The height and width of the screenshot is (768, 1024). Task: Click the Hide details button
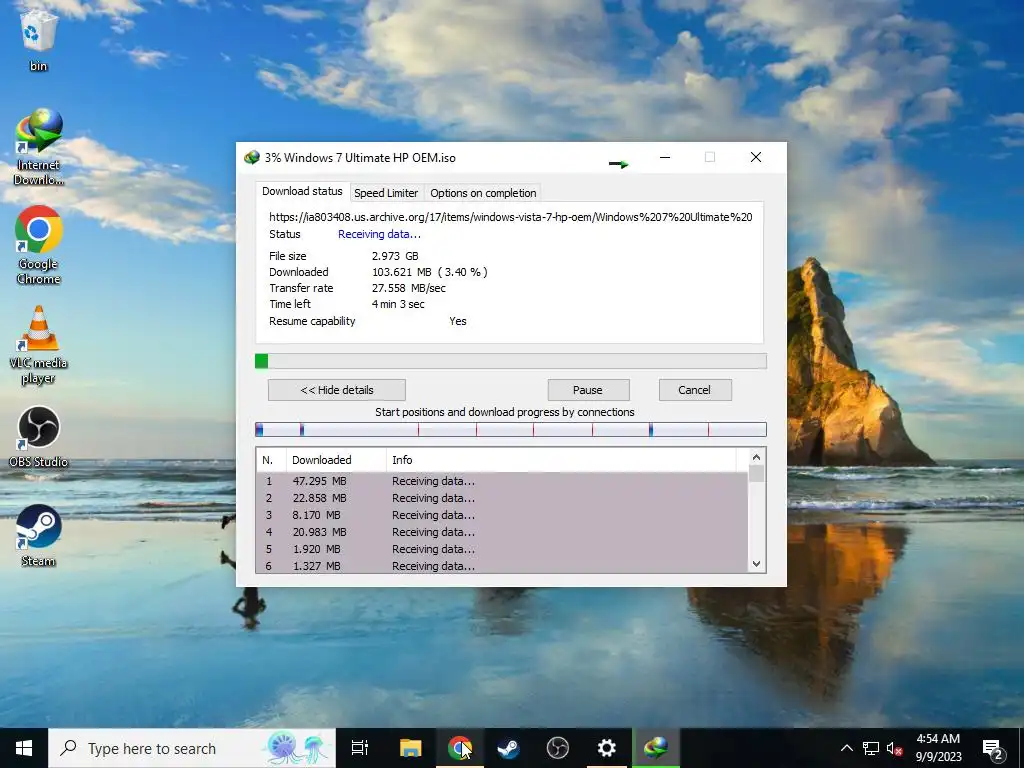(x=337, y=390)
